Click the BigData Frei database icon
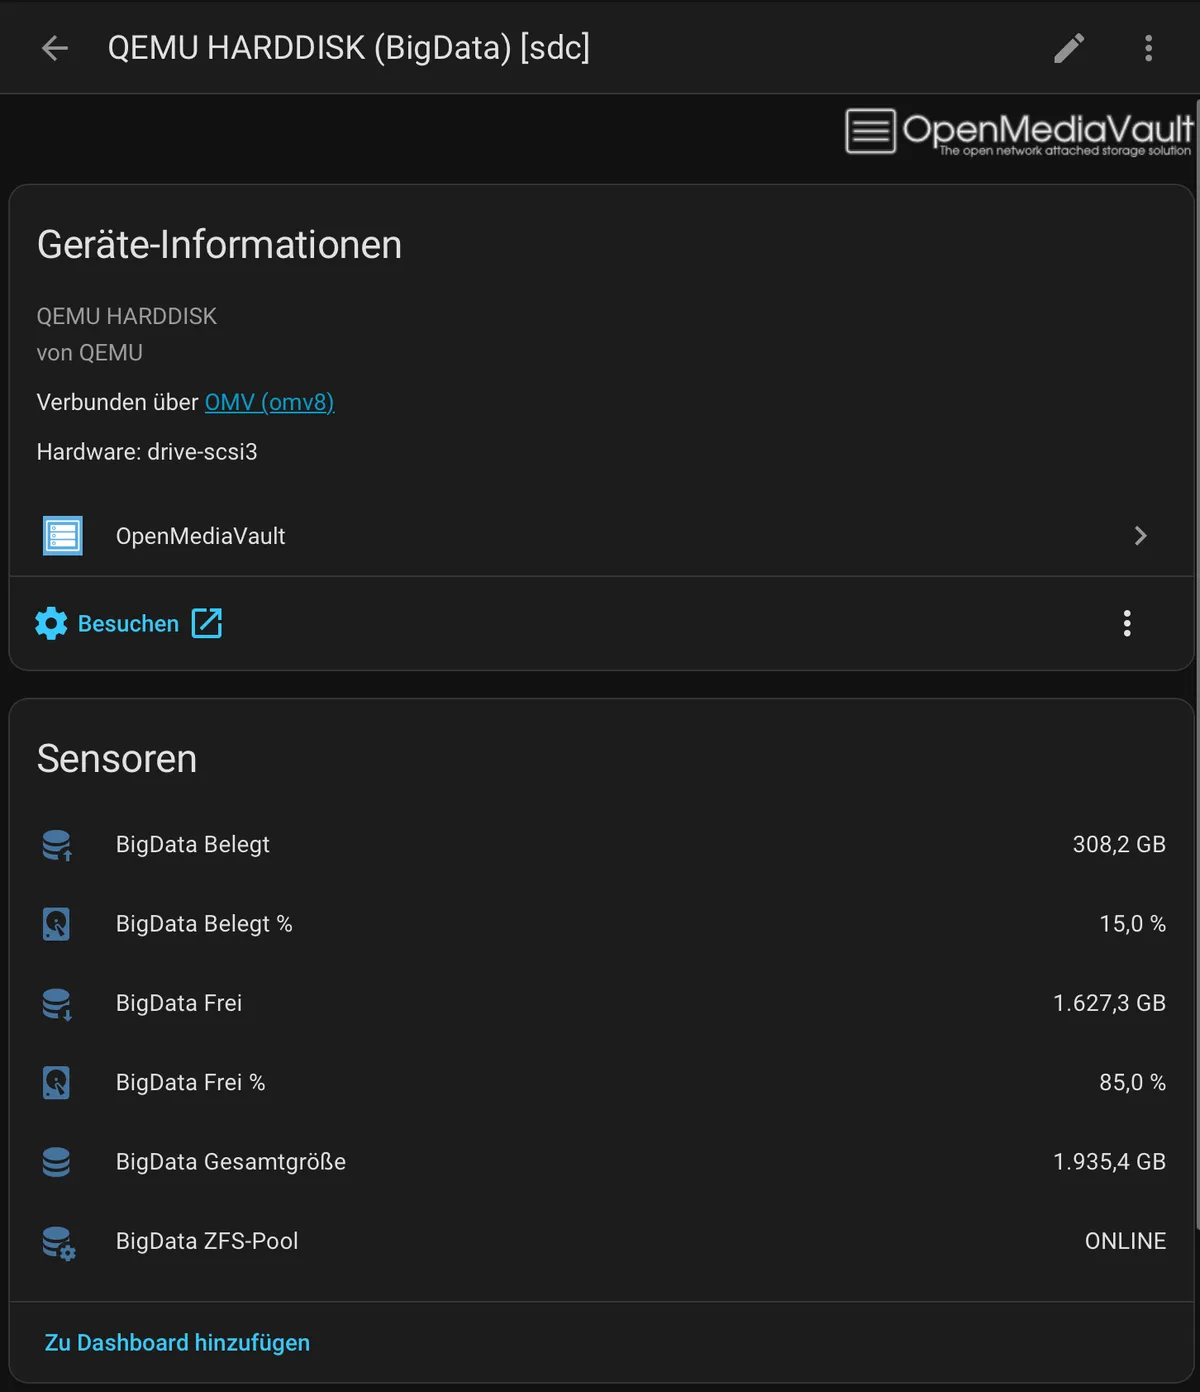The width and height of the screenshot is (1200, 1392). pos(57,1003)
